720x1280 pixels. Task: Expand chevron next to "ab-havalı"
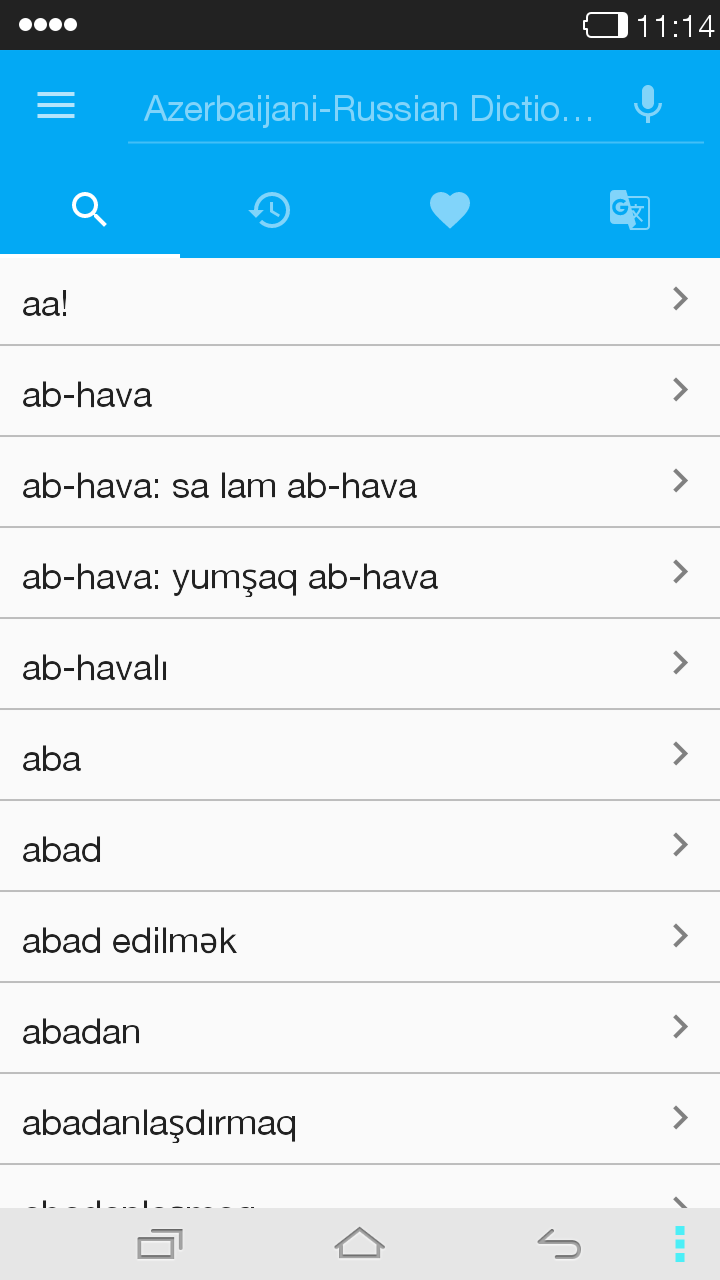click(681, 663)
